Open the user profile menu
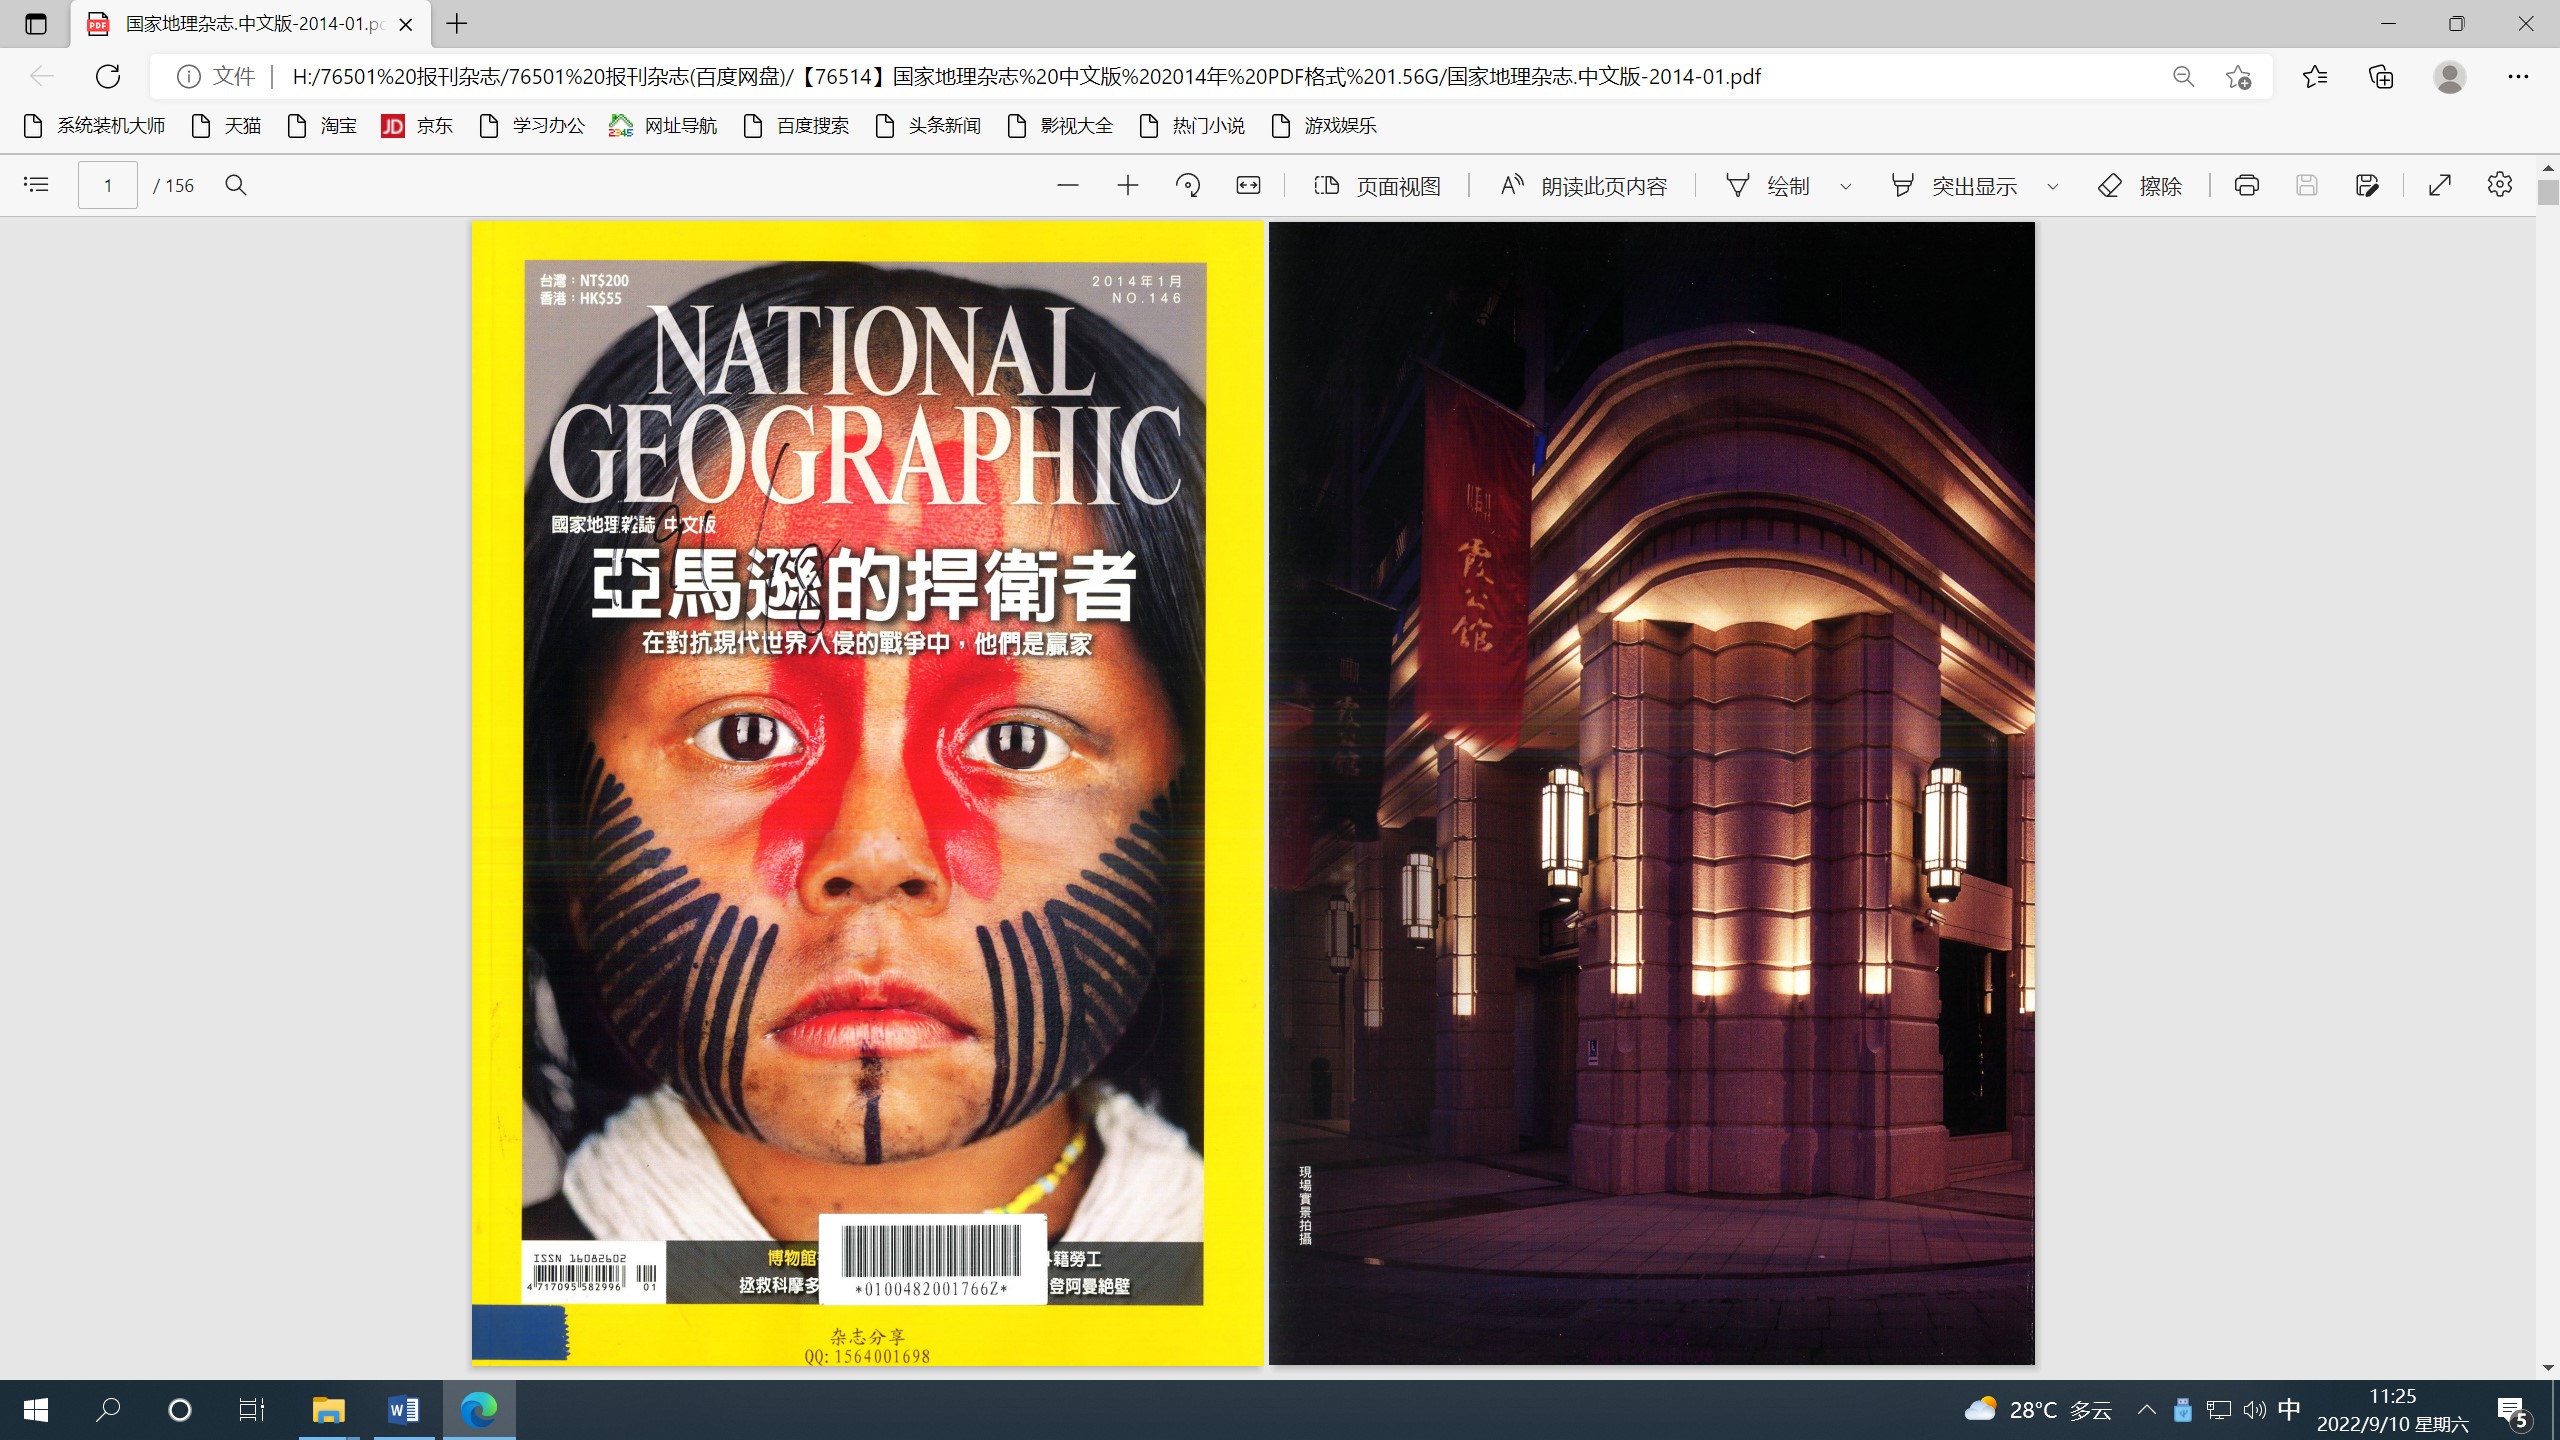Viewport: 2560px width, 1440px height. pos(2449,76)
